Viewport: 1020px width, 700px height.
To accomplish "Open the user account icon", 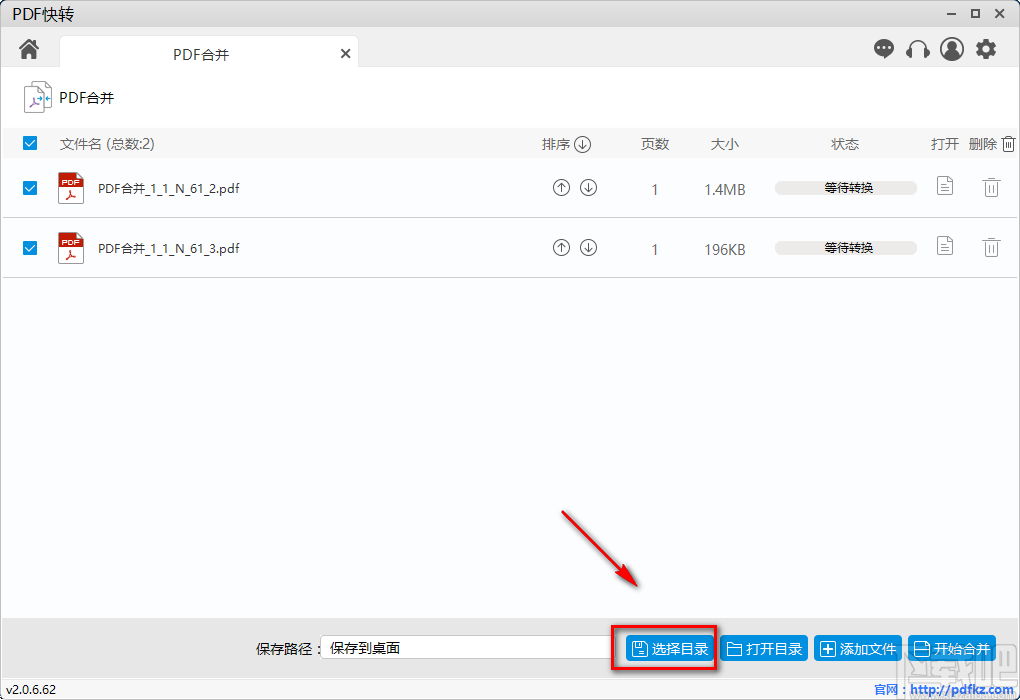I will click(x=952, y=49).
